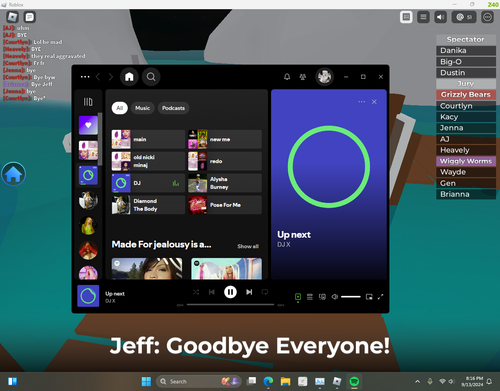This screenshot has width=500, height=391.
Task: Open the Windows Start menu
Action: pyautogui.click(x=146, y=381)
